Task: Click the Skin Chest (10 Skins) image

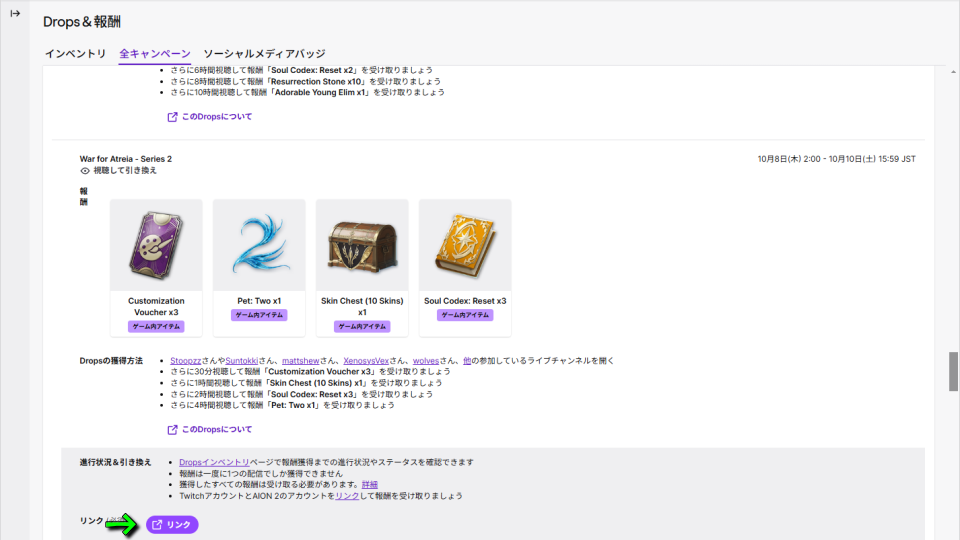Action: pos(362,245)
